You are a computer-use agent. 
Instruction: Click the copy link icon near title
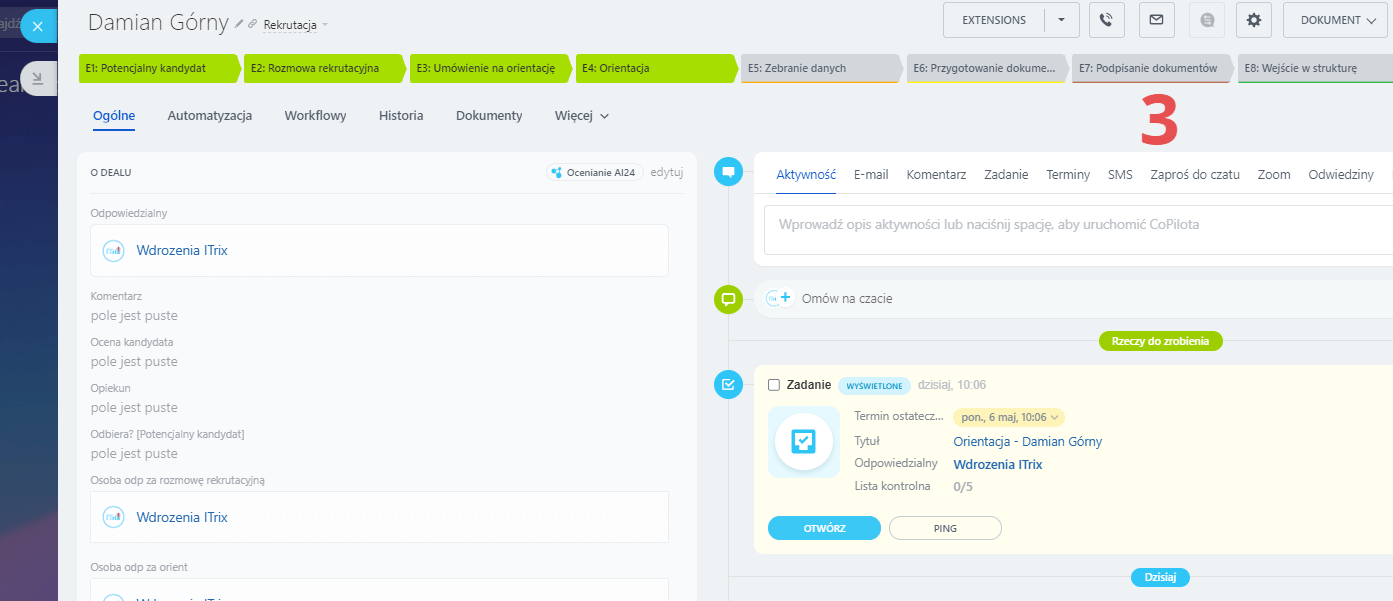[252, 23]
